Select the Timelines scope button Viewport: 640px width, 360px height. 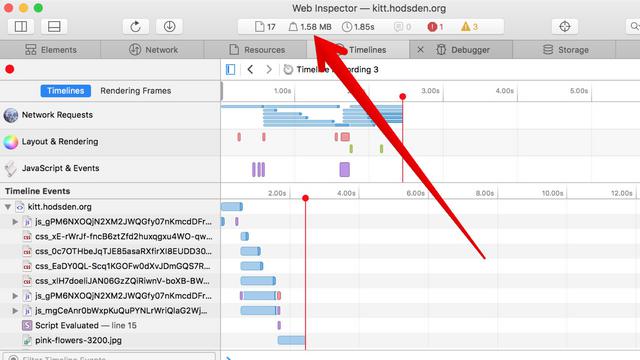(x=65, y=91)
